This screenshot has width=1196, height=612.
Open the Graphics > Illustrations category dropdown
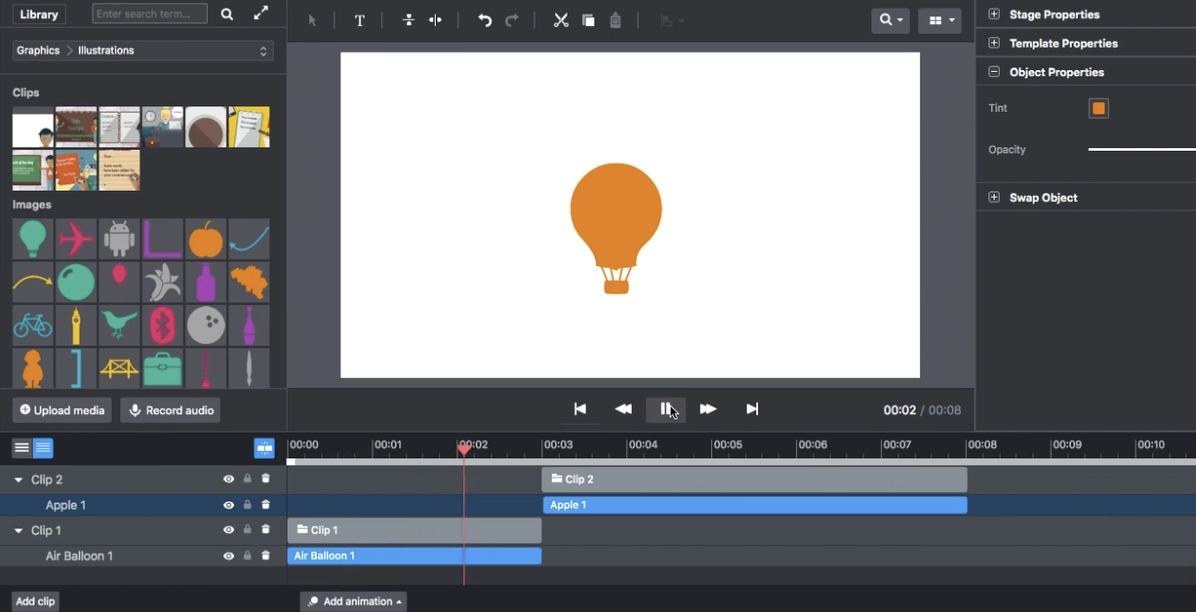[143, 50]
